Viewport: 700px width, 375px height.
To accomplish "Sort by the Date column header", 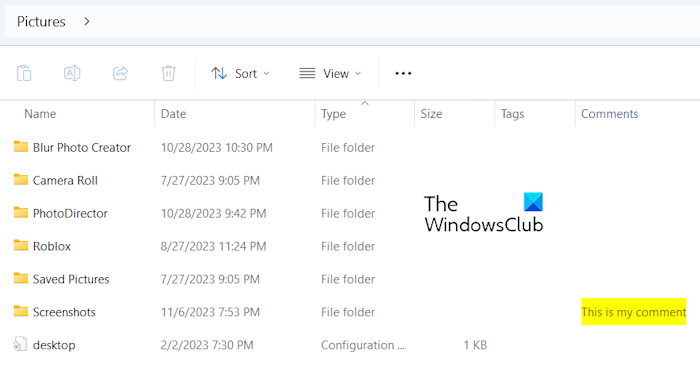I will [x=173, y=114].
